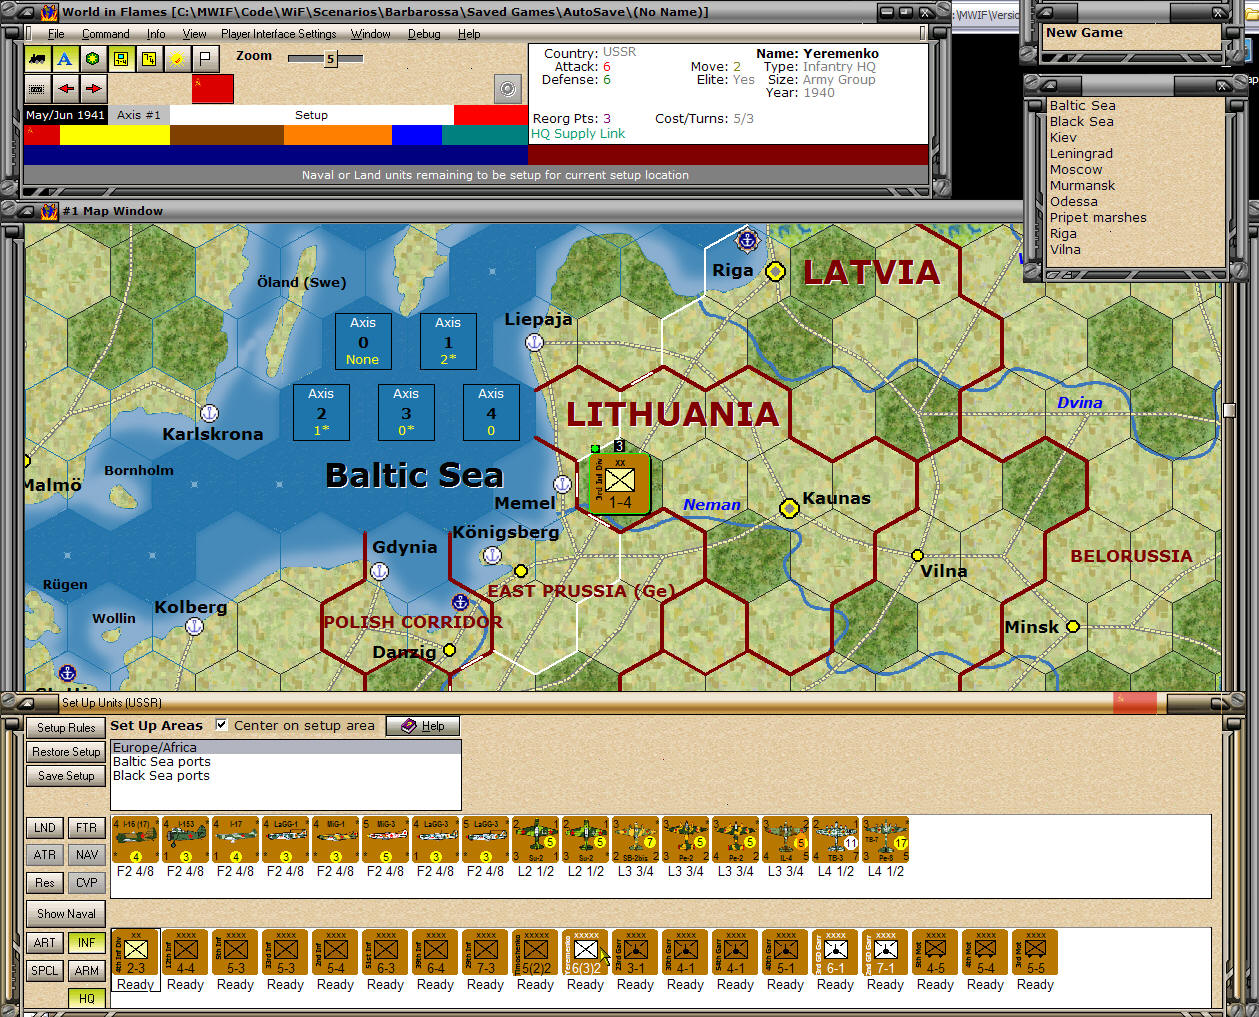
Task: Select Murmansk in the location list
Action: pos(1082,186)
